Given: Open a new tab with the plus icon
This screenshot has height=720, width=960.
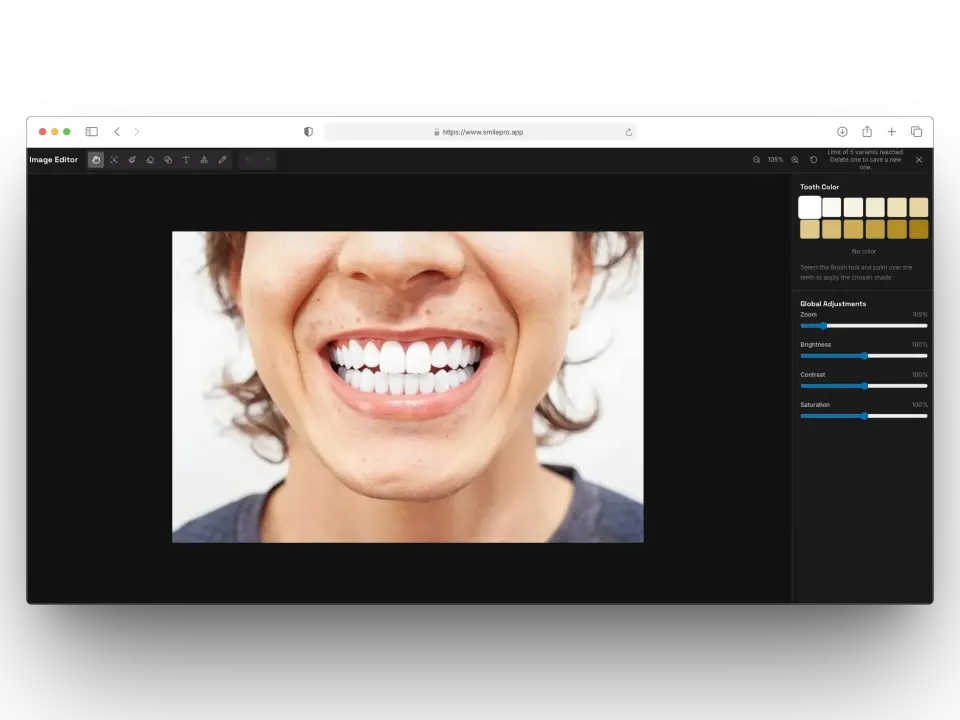Looking at the screenshot, I should [x=892, y=132].
